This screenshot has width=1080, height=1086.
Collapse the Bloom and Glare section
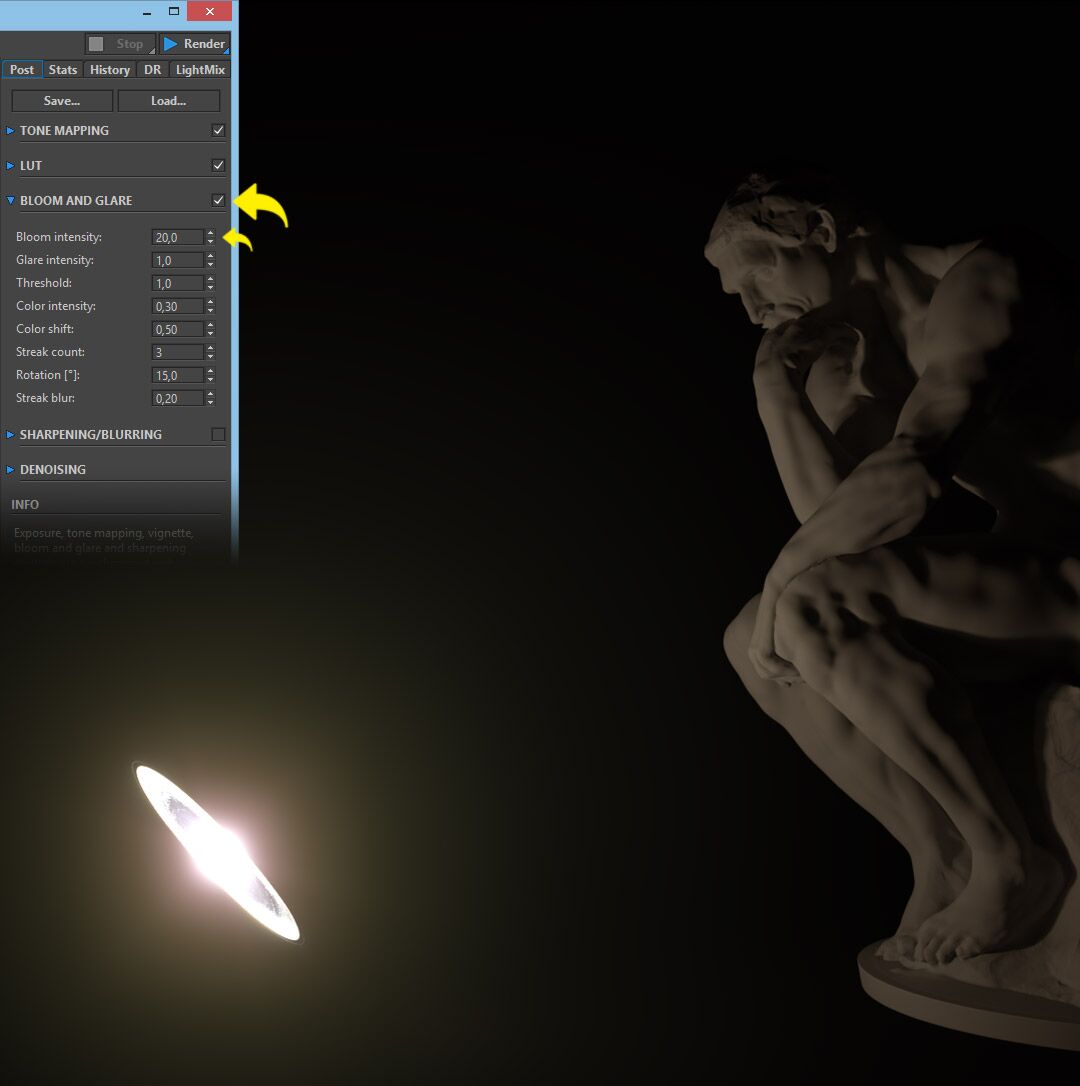point(10,200)
